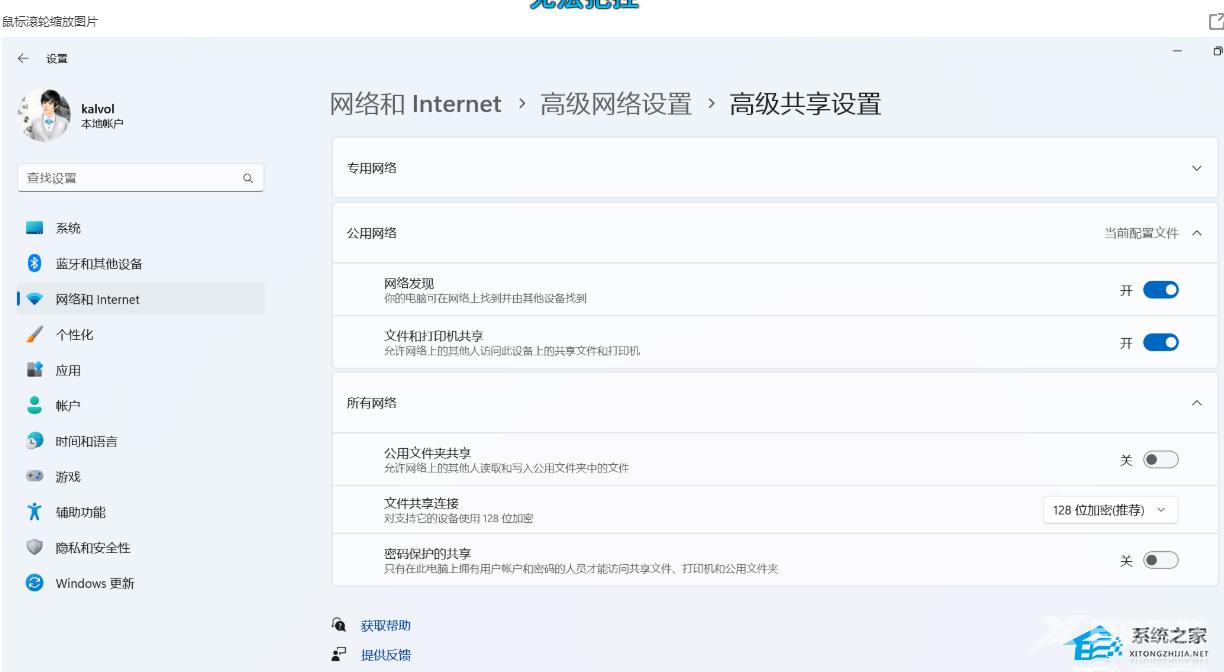The image size is (1224, 672).
Task: Click the 查找设置 search field
Action: tap(141, 178)
